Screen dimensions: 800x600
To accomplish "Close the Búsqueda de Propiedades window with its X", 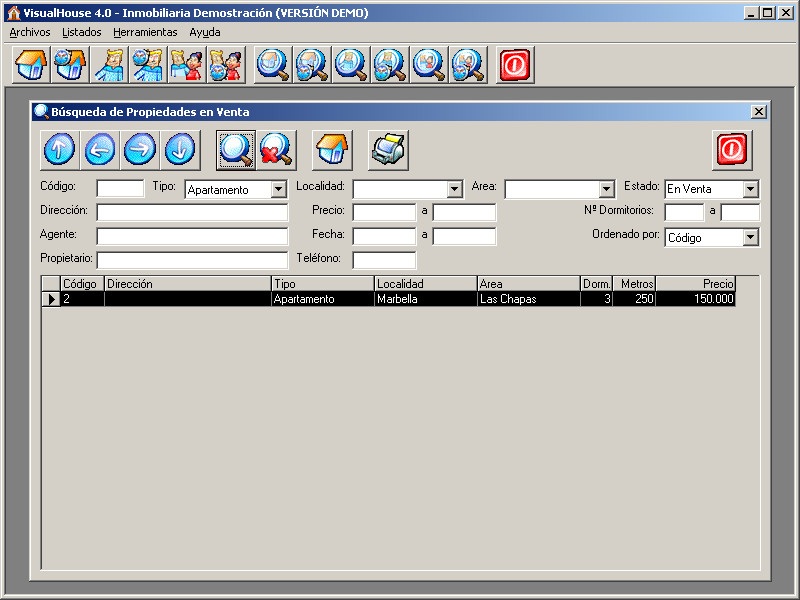I will pos(759,112).
